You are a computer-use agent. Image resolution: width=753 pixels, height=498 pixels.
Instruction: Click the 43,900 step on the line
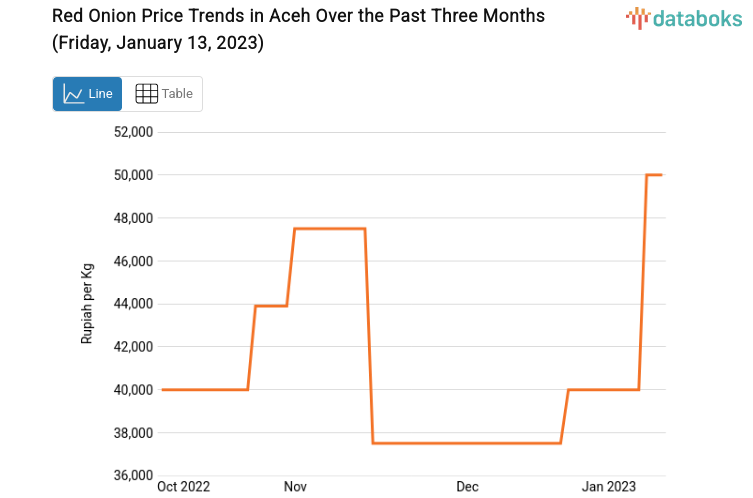271,306
